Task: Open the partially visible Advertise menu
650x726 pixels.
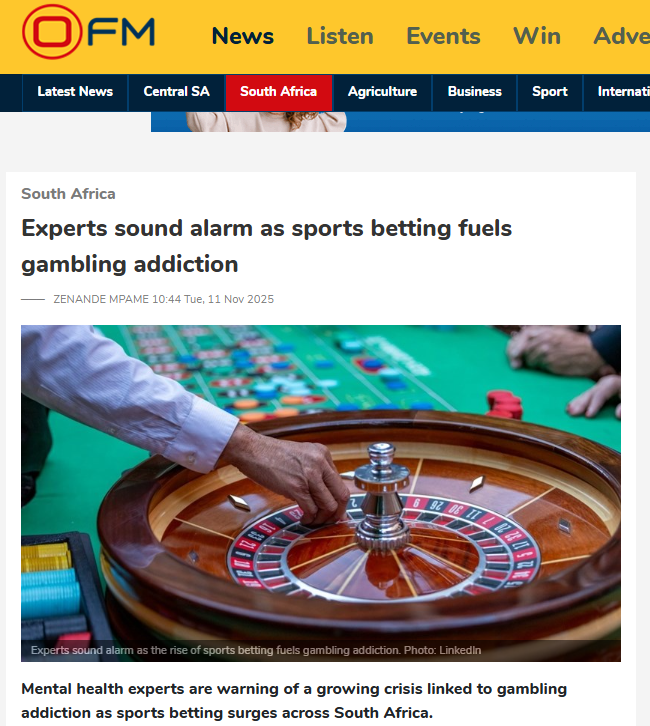Action: coord(622,36)
